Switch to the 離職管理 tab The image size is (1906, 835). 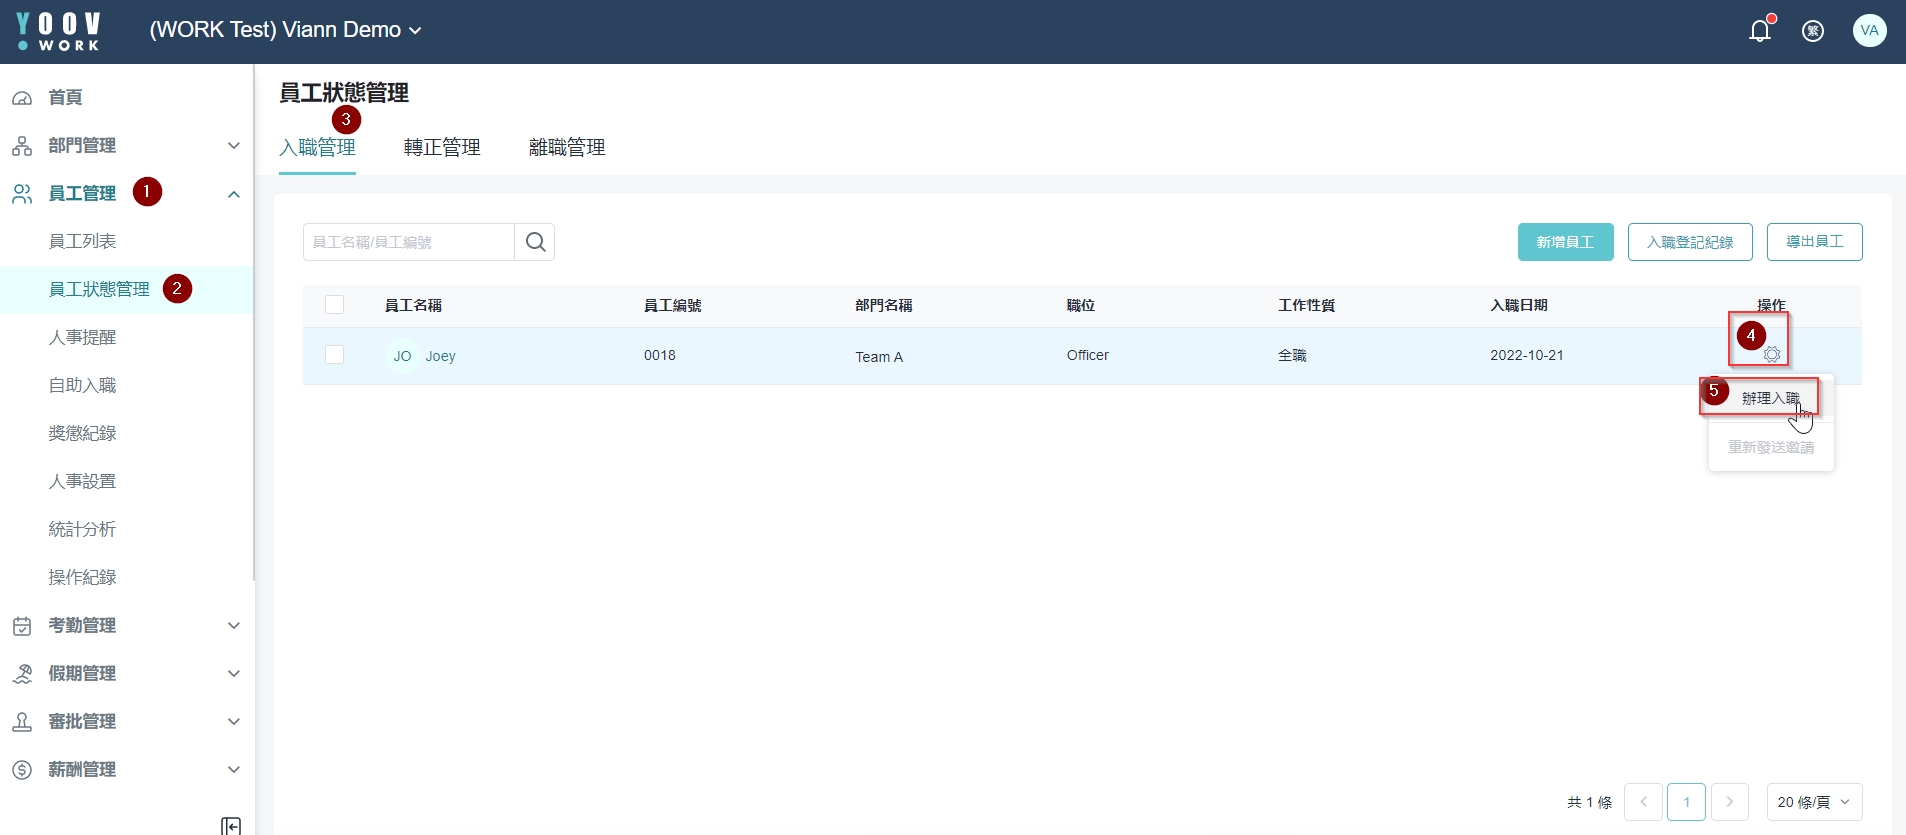[x=567, y=147]
